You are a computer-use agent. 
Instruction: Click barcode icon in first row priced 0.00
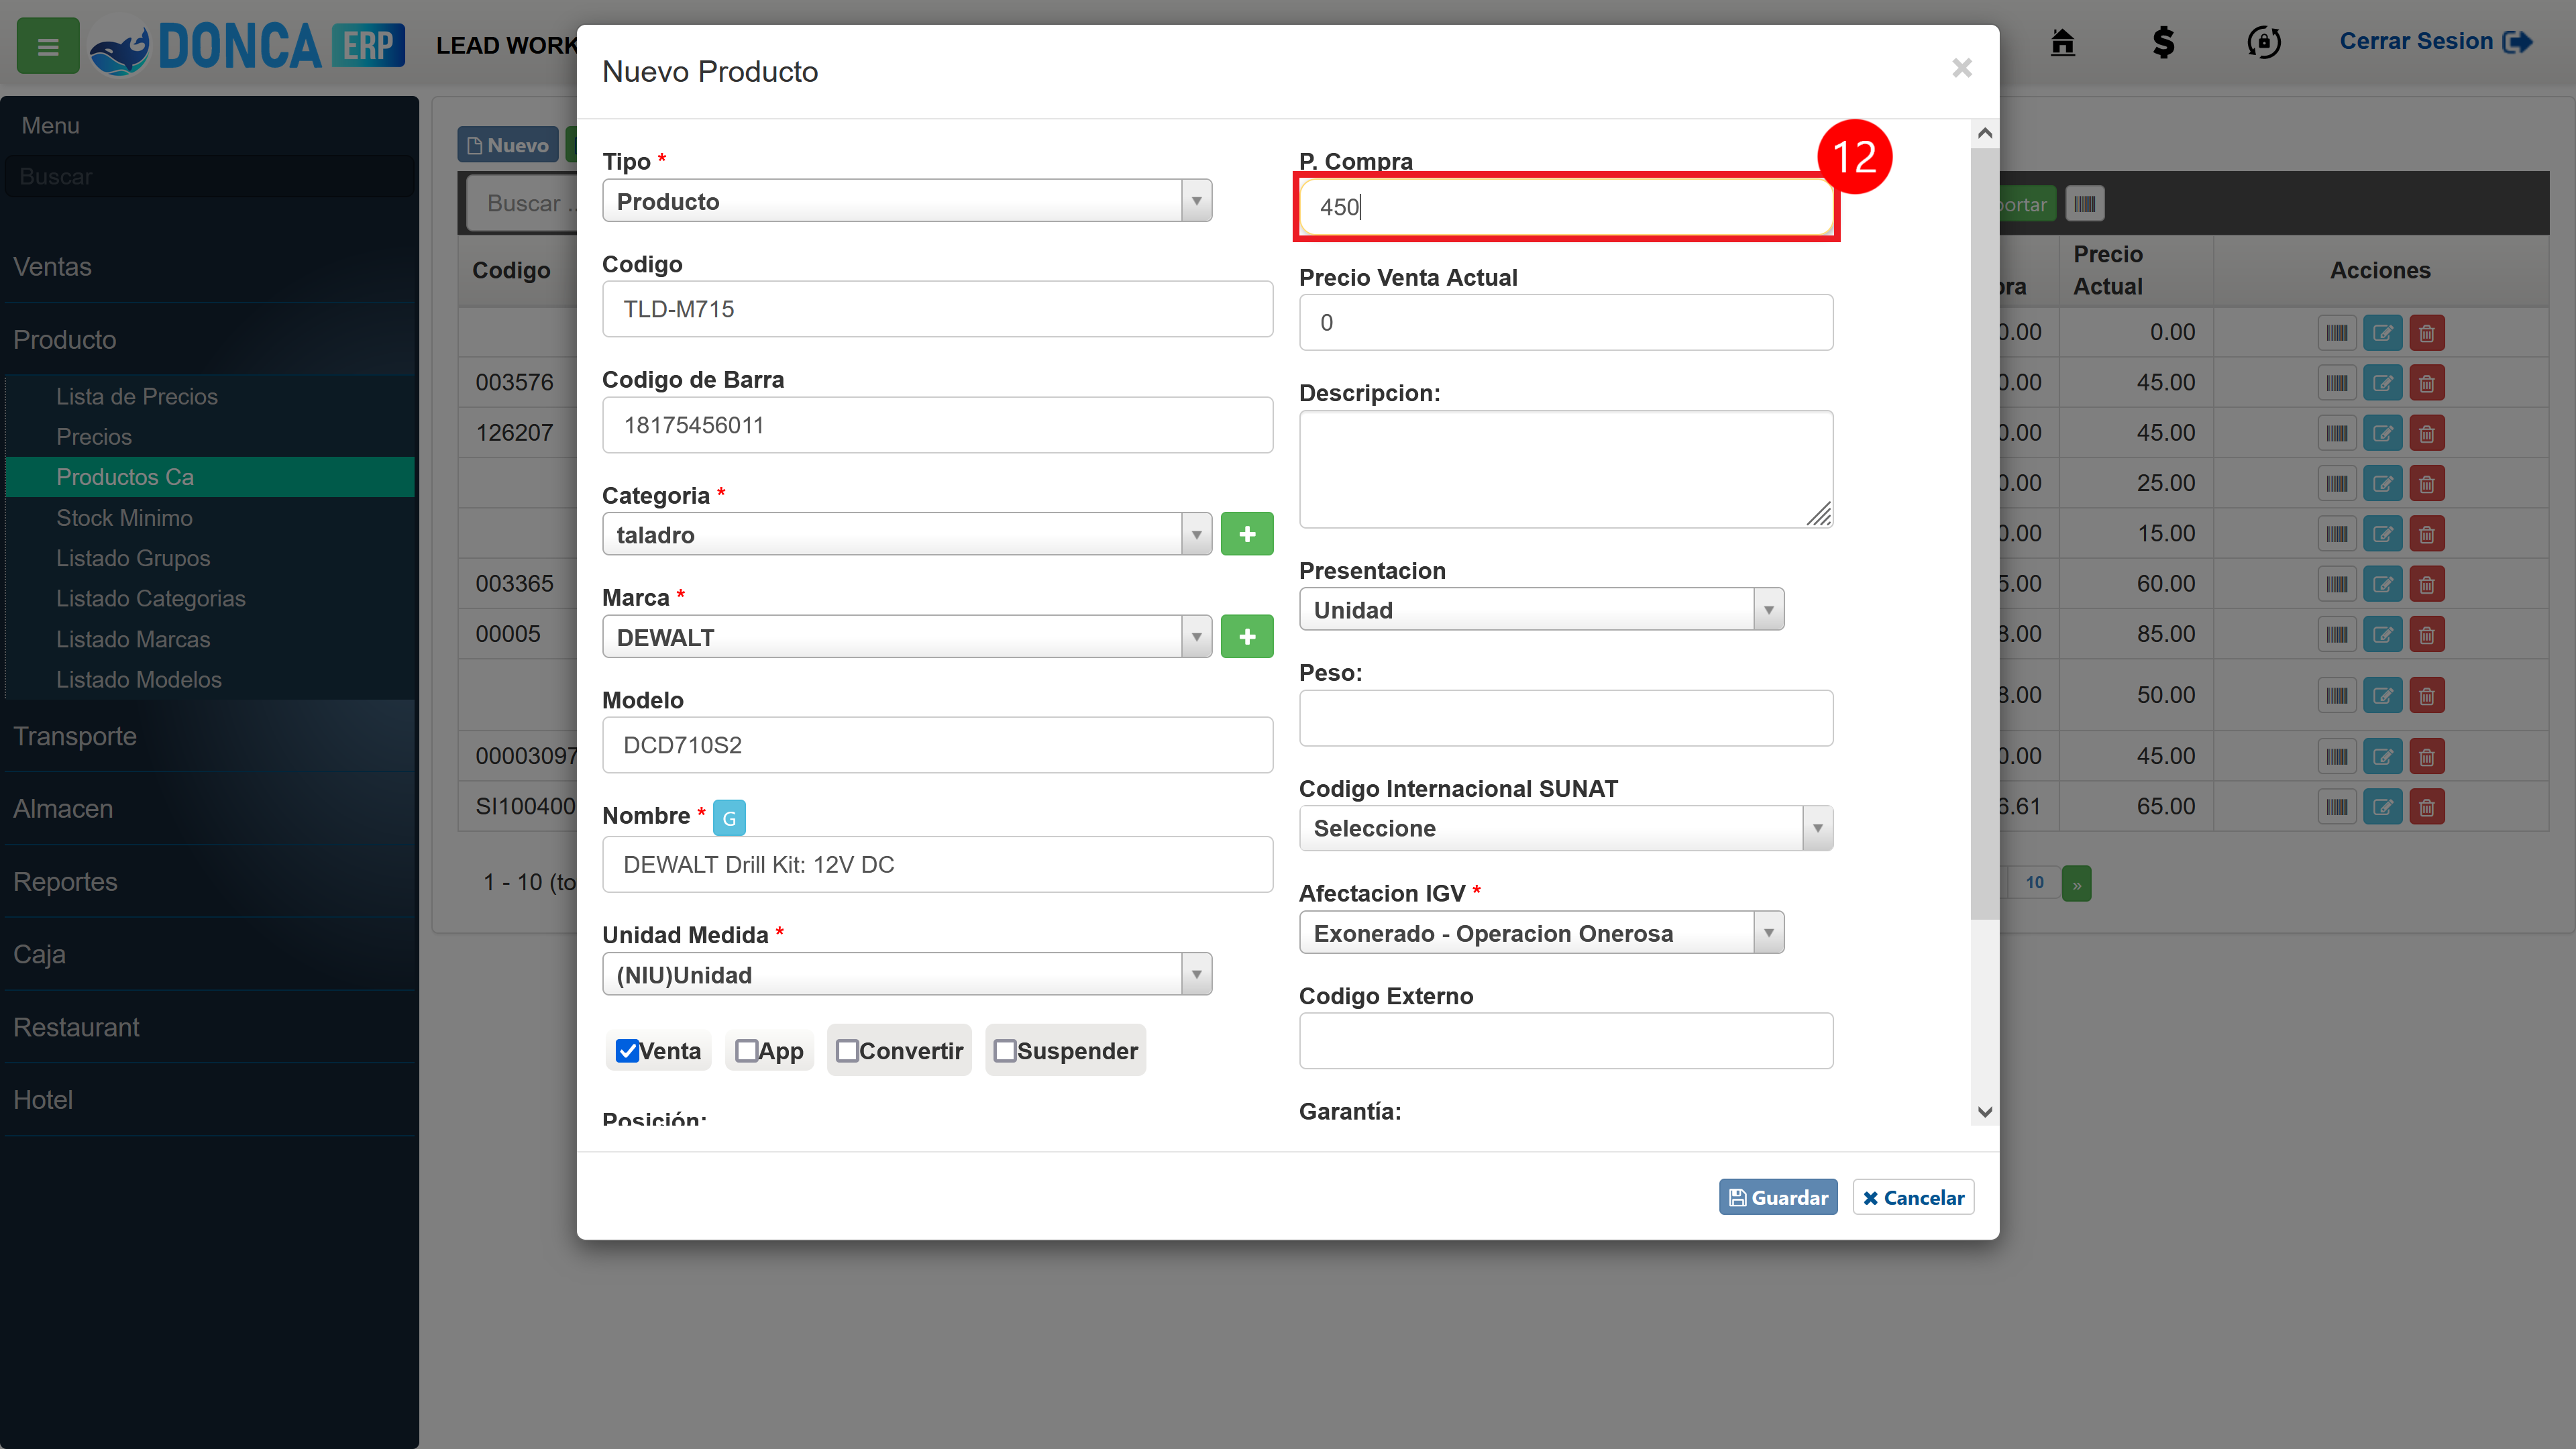coord(2337,333)
